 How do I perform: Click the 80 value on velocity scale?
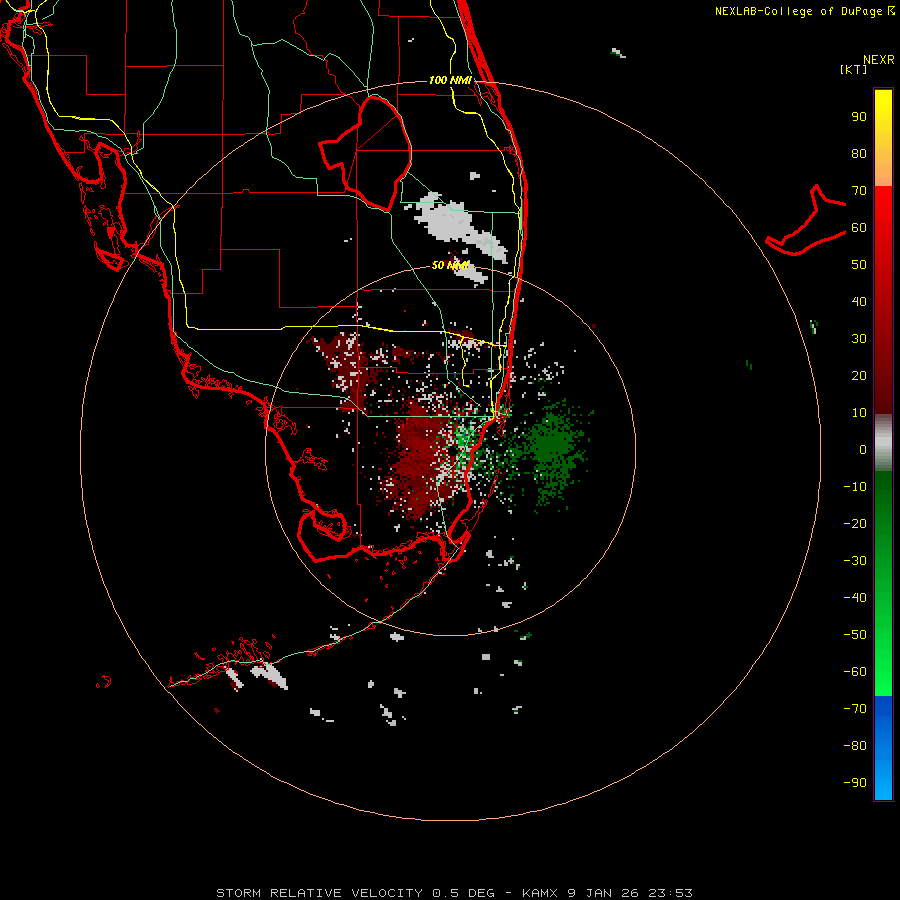(x=859, y=153)
